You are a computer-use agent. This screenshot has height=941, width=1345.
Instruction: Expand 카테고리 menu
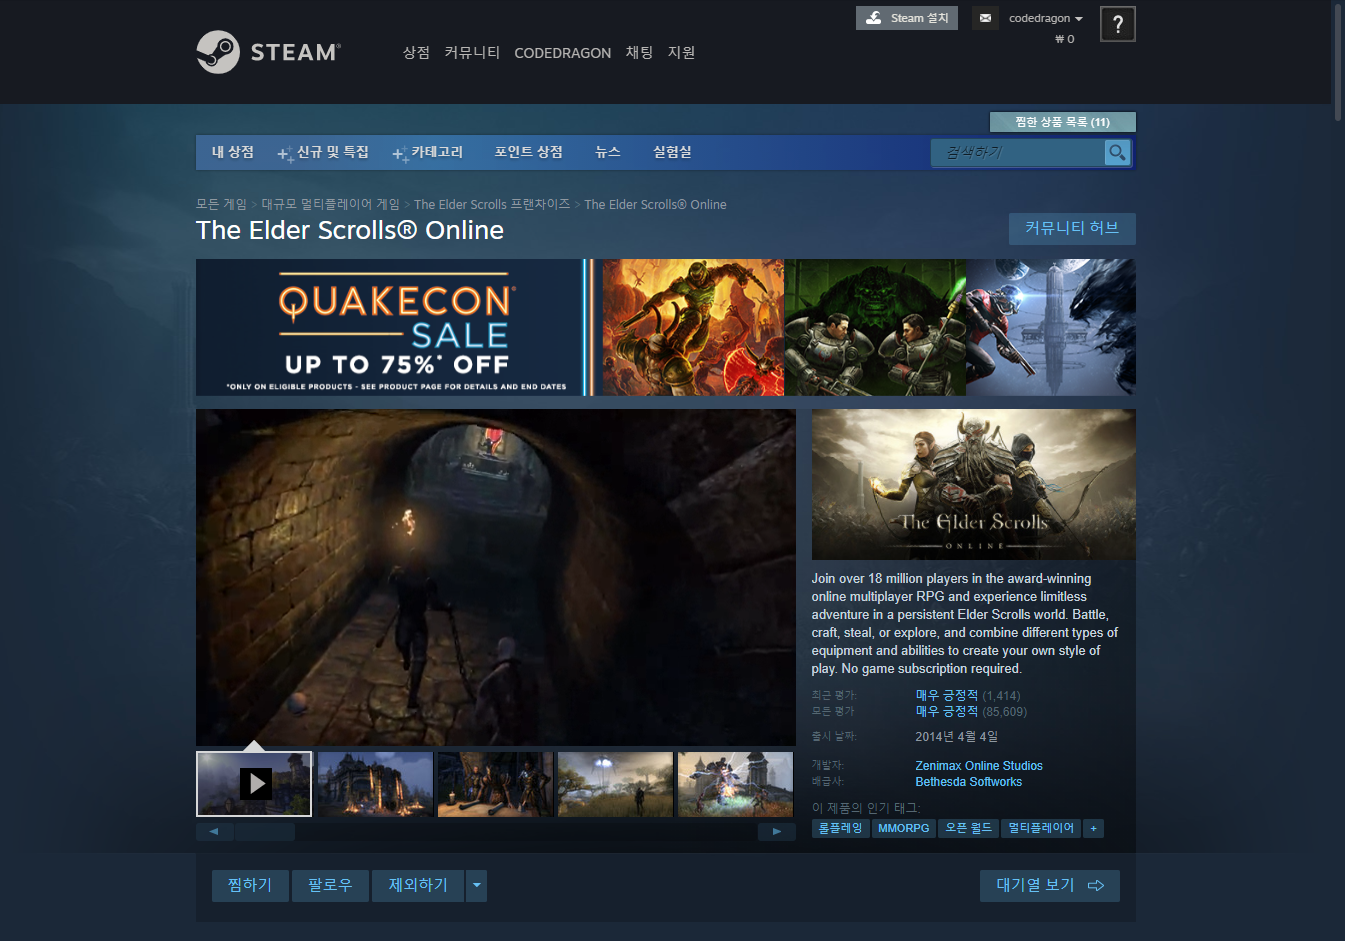[428, 152]
